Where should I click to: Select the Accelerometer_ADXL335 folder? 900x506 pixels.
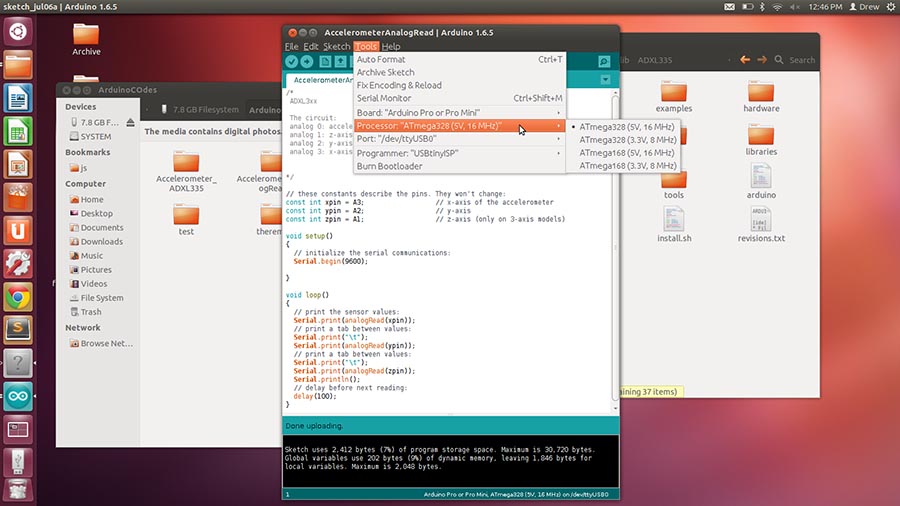(186, 172)
